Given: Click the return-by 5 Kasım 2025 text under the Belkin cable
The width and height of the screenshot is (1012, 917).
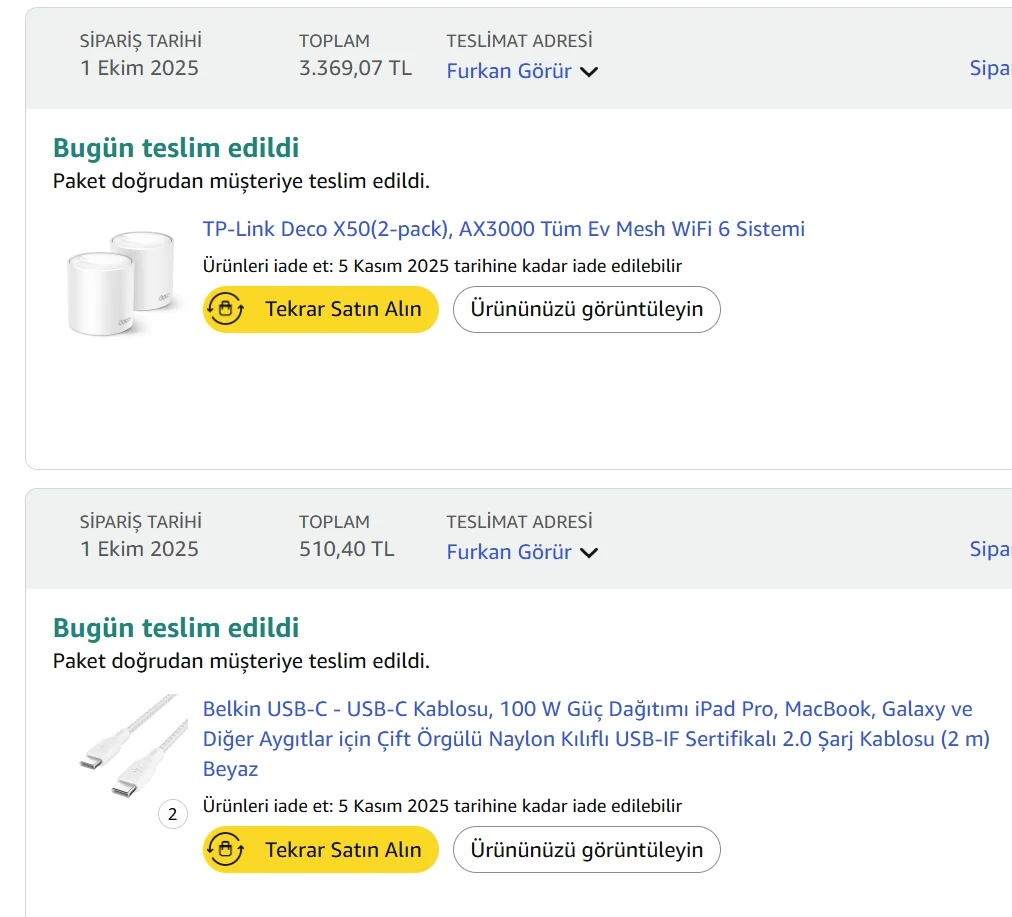Looking at the screenshot, I should coord(442,806).
